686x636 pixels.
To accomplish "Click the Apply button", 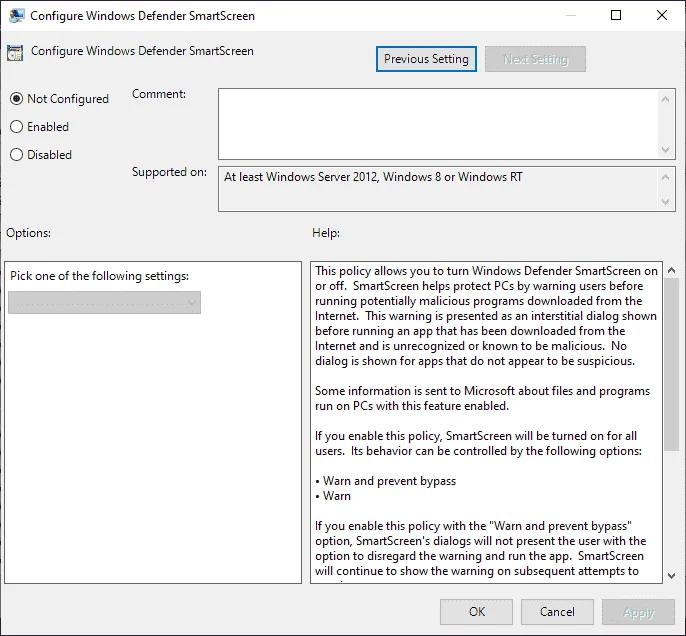I will click(638, 612).
